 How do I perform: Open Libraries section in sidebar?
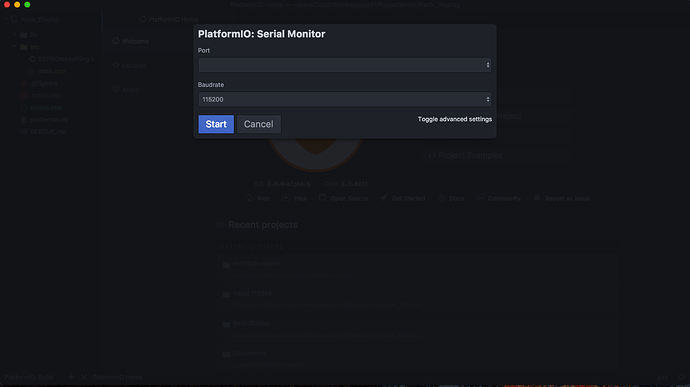[x=130, y=65]
